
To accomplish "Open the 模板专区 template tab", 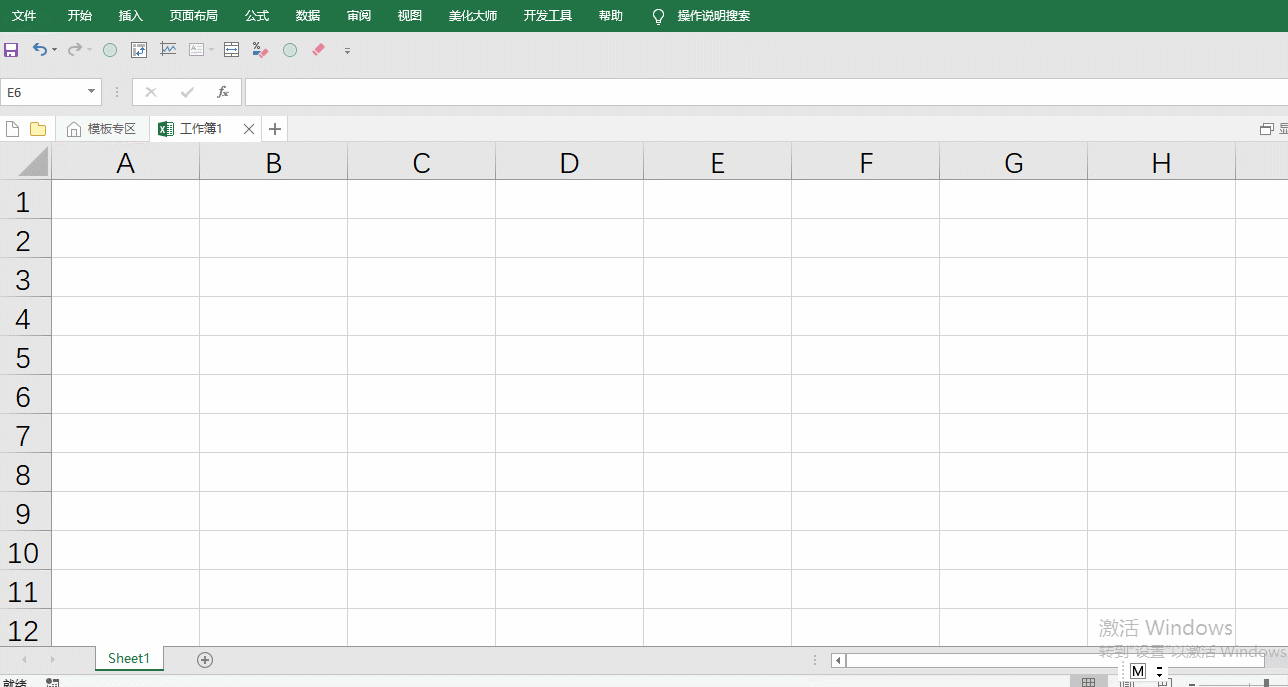I will point(102,129).
